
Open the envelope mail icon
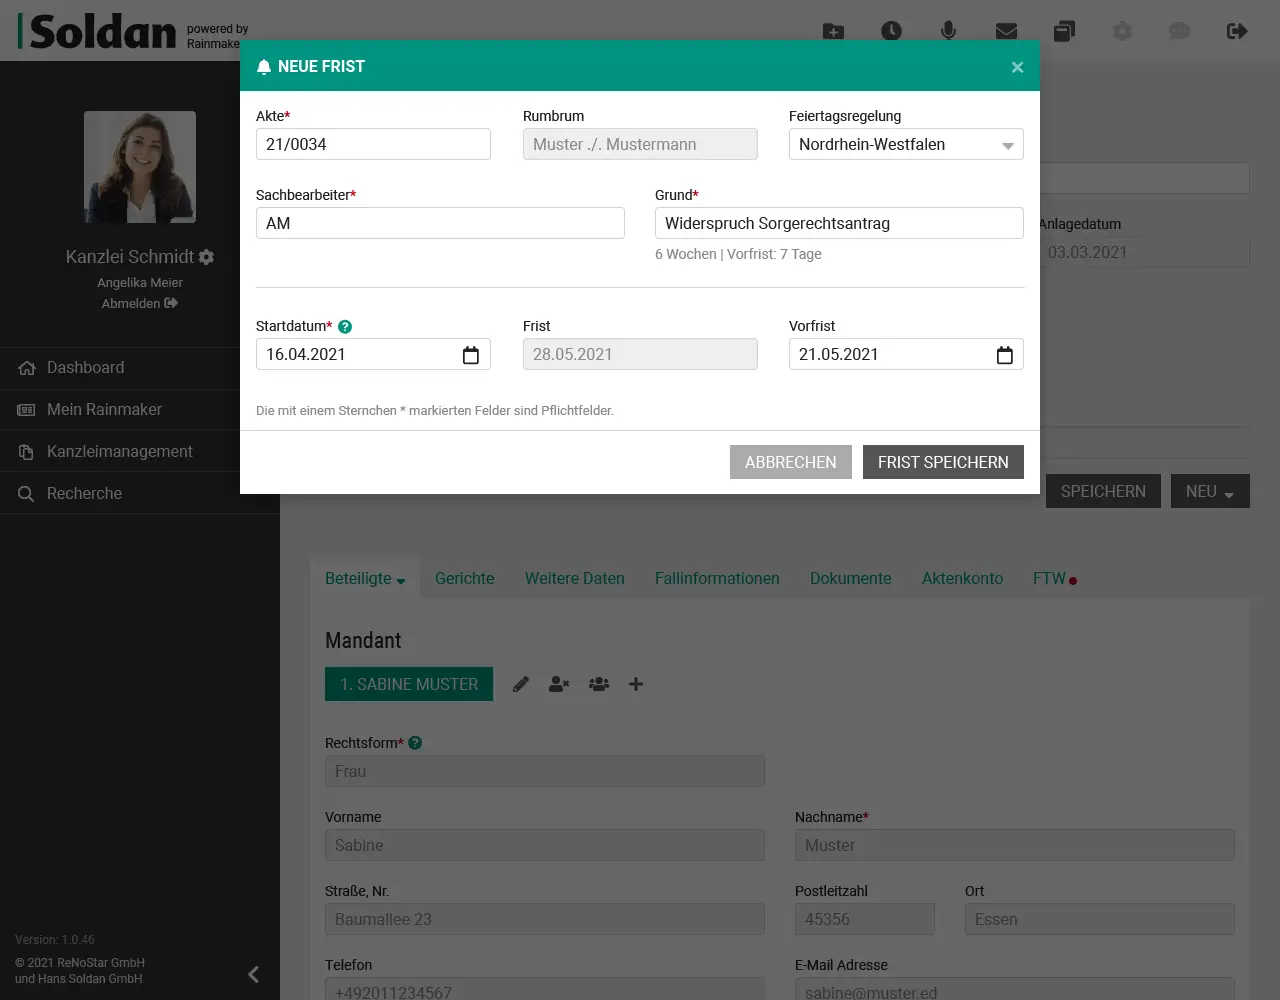click(1006, 31)
